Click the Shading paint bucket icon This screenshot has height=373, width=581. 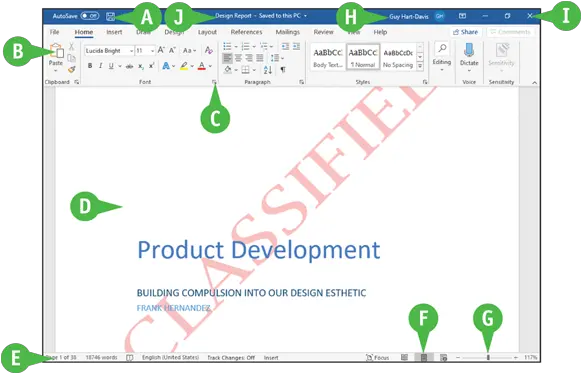point(228,69)
